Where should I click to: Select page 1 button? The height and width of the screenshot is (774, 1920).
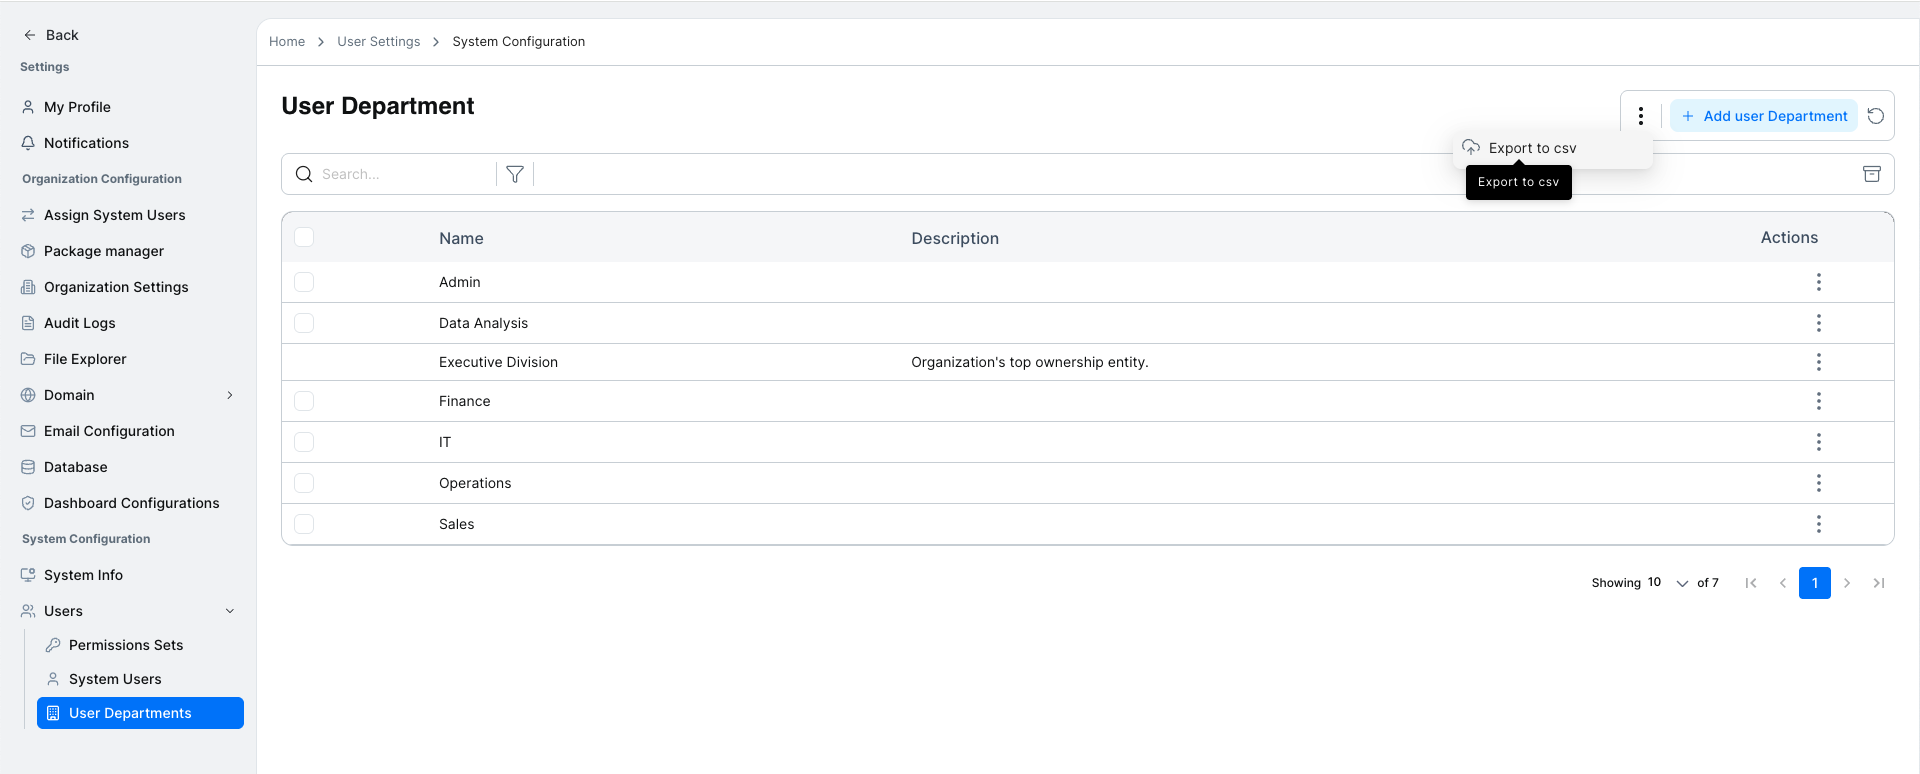coord(1815,583)
